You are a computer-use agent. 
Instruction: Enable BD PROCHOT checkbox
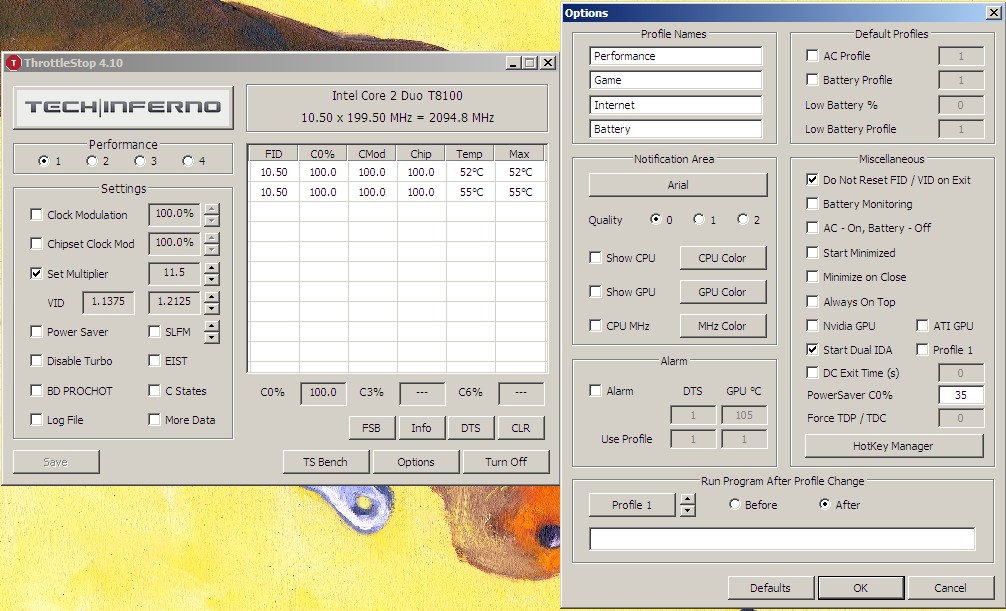coord(37,390)
